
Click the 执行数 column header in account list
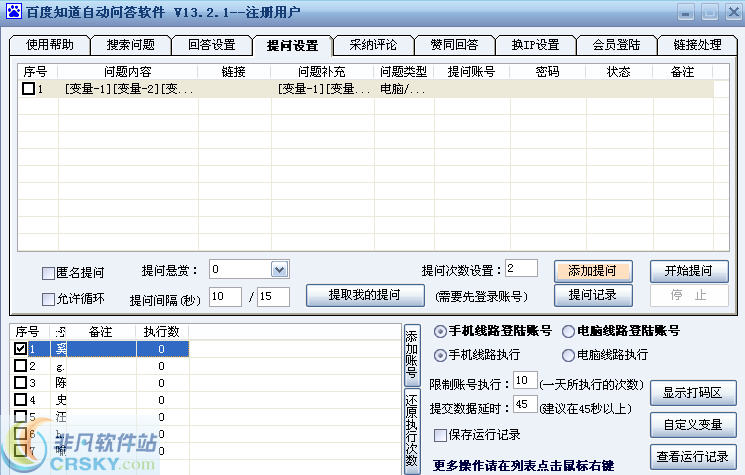tap(162, 332)
